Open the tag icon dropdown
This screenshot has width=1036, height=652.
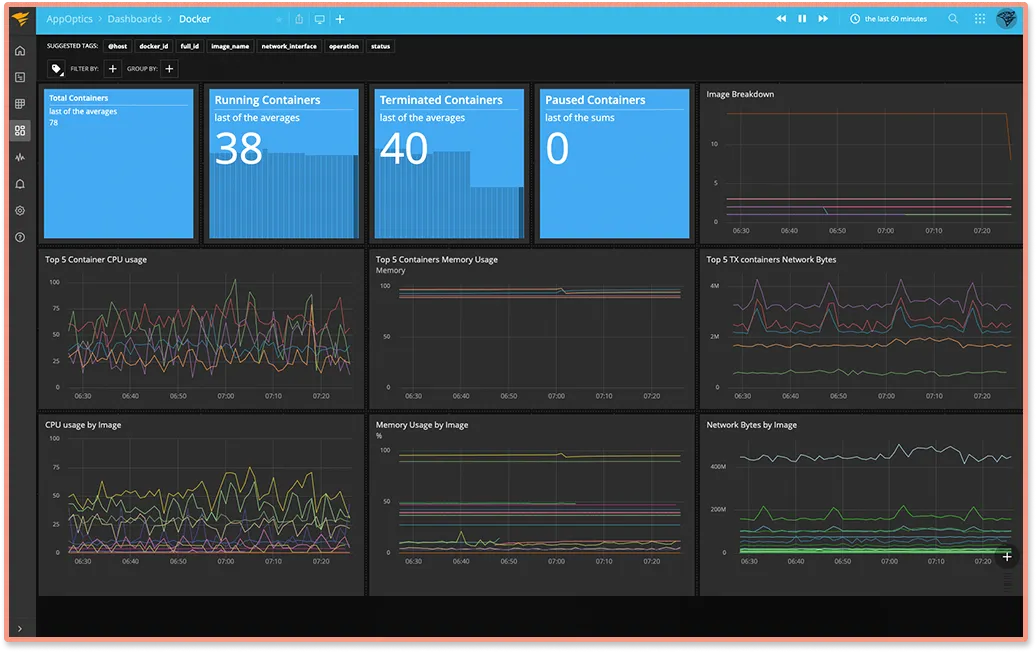tap(56, 69)
